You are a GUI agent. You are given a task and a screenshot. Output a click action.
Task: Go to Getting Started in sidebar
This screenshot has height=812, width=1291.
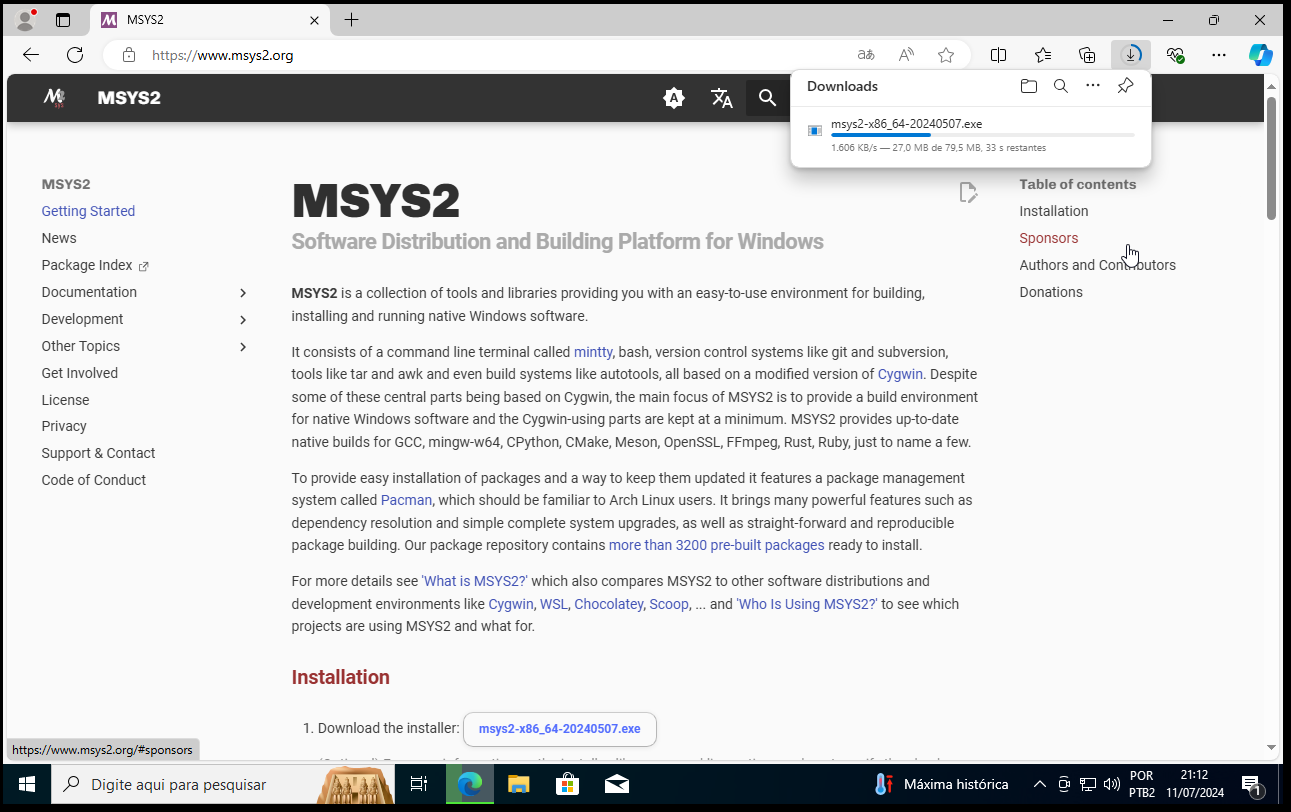pyautogui.click(x=88, y=211)
